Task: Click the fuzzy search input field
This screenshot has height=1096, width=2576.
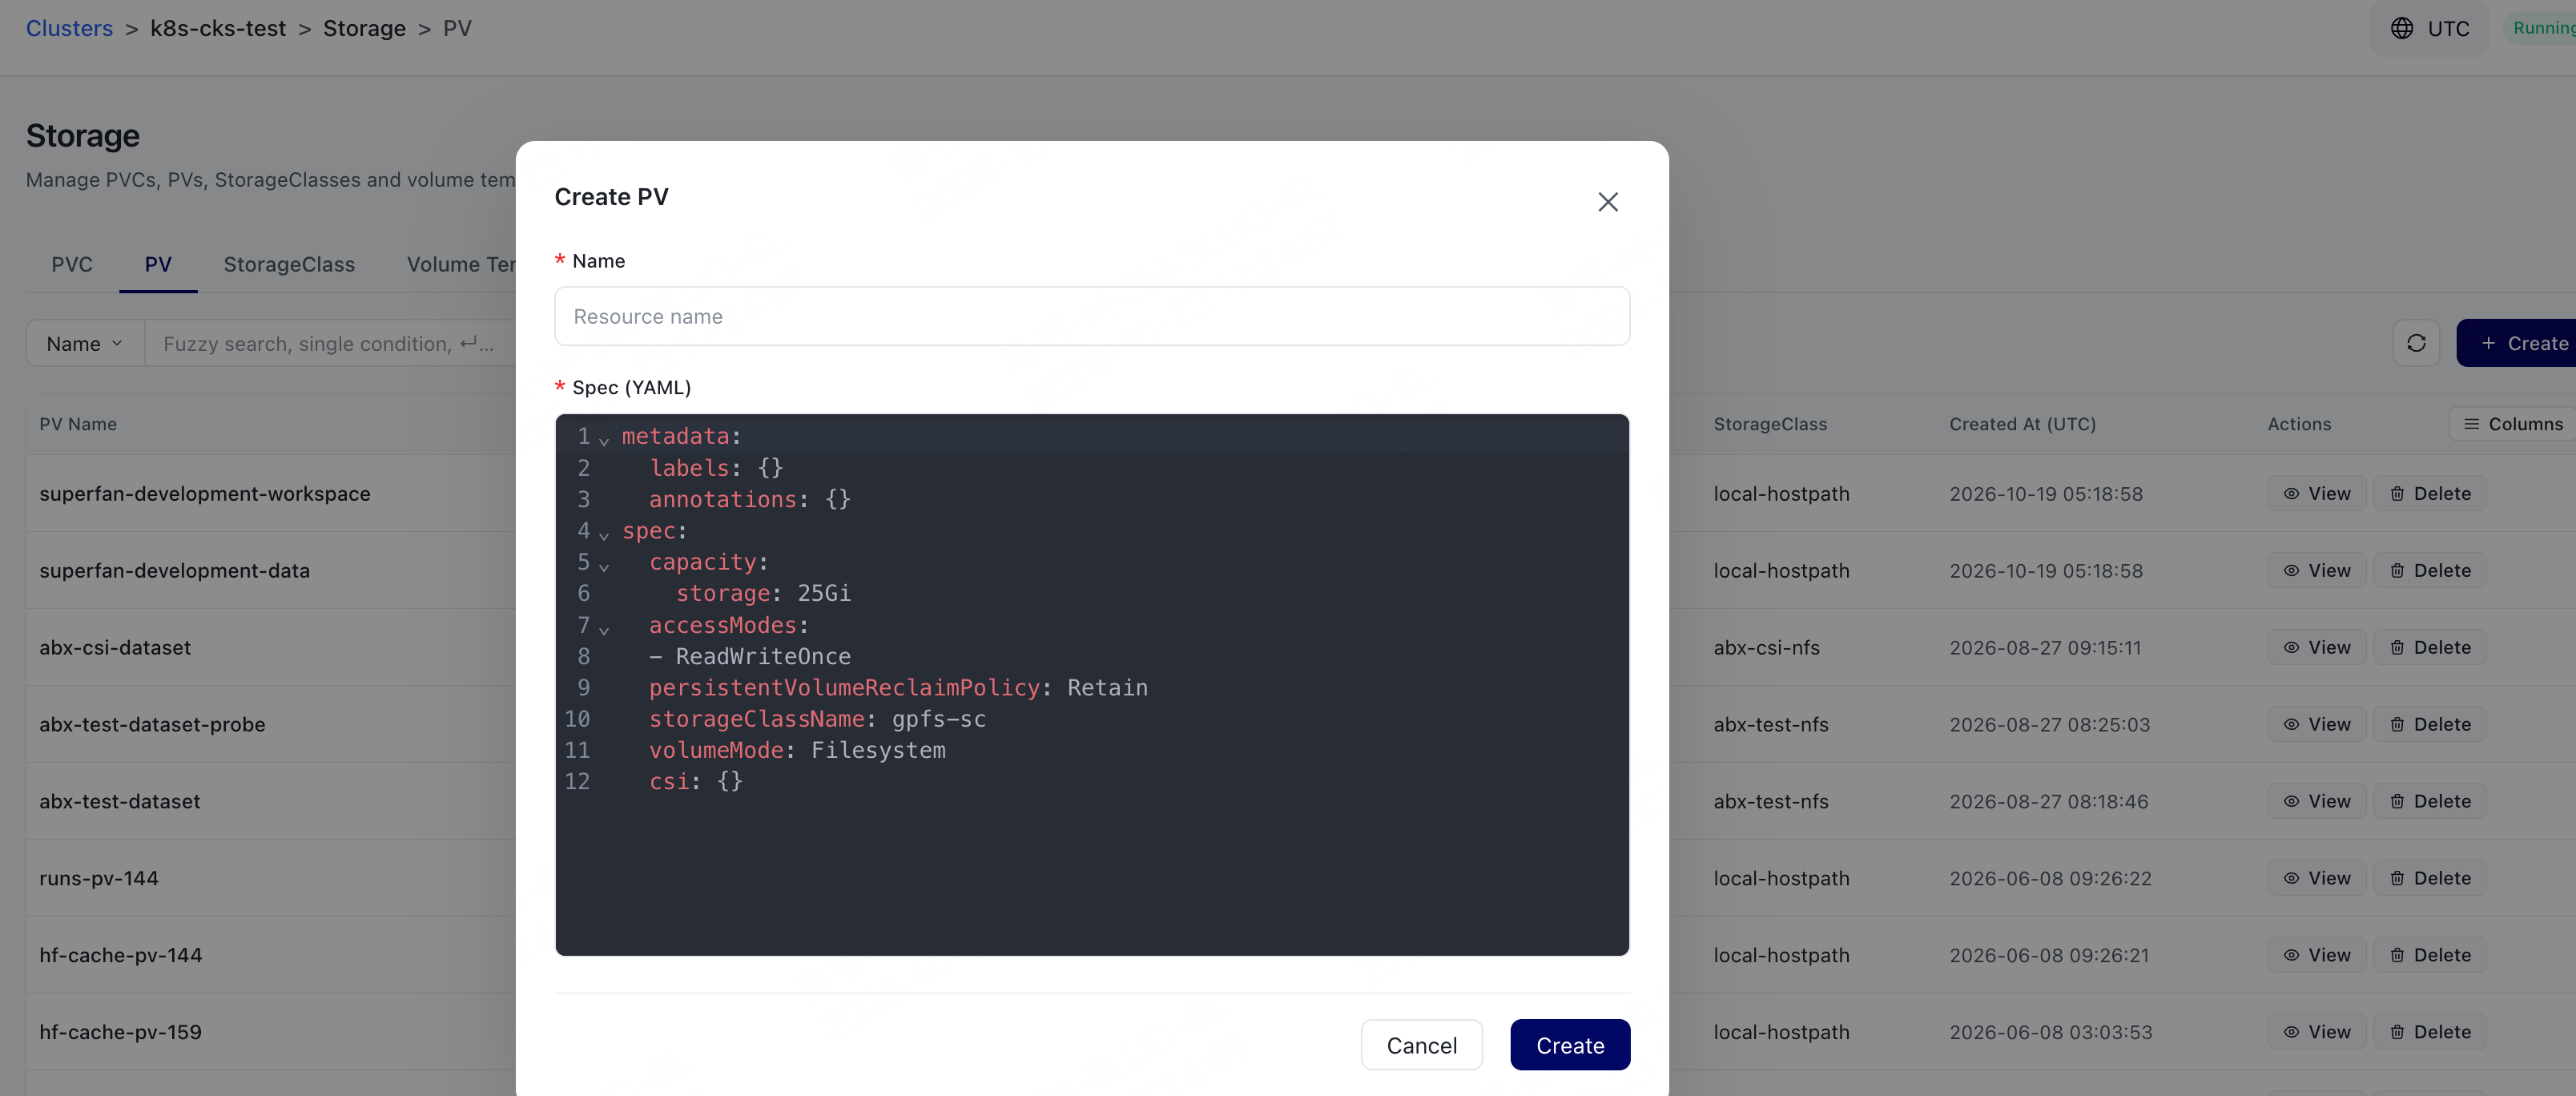Action: (x=330, y=343)
